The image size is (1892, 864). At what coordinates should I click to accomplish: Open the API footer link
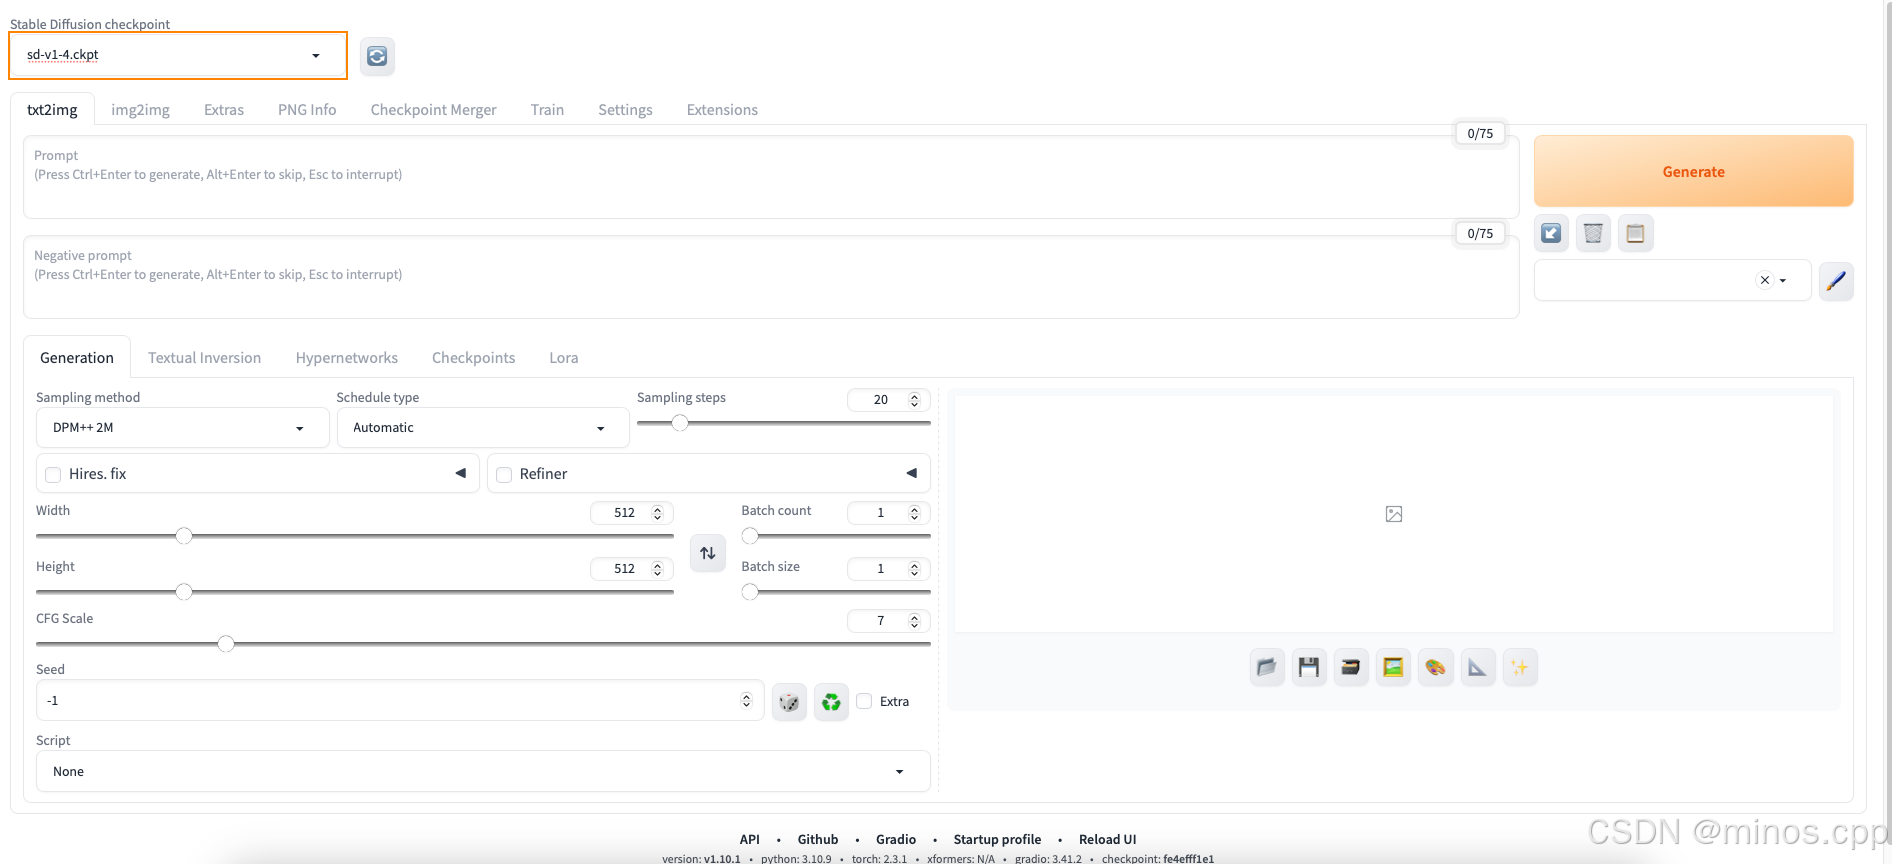click(x=749, y=840)
